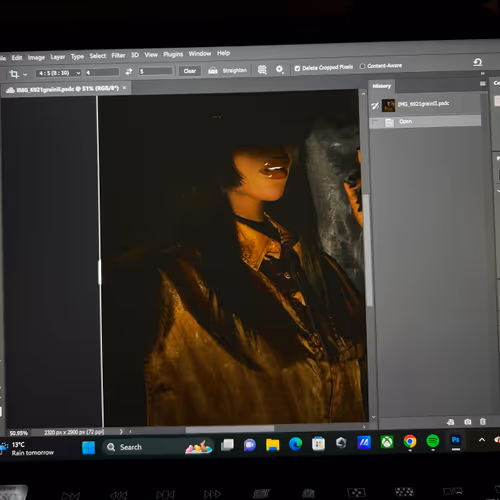Set history brush source for IMG_6921 snapshot
The width and height of the screenshot is (500, 500).
(x=375, y=106)
